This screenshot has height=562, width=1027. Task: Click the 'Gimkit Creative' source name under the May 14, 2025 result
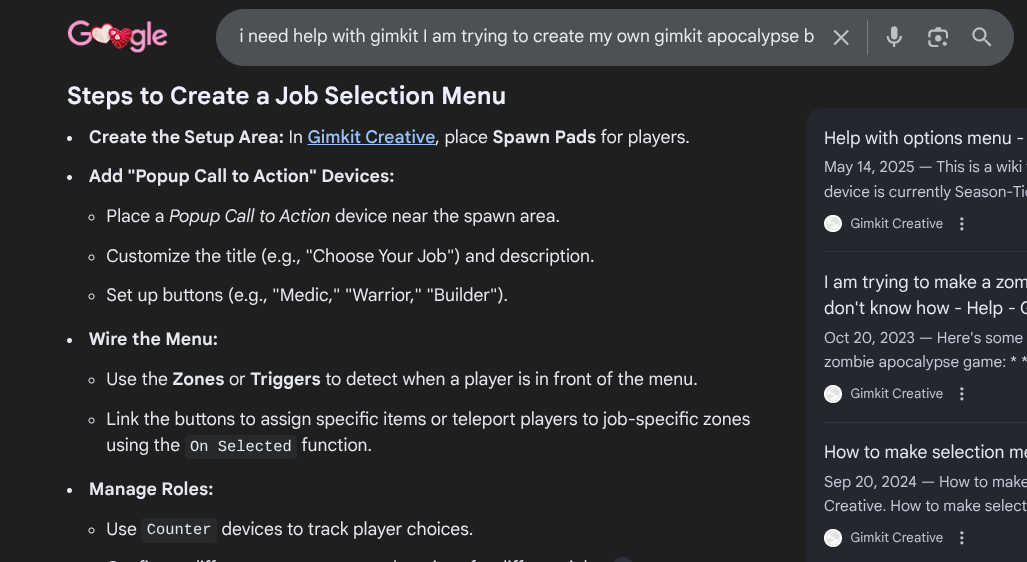pyautogui.click(x=896, y=224)
